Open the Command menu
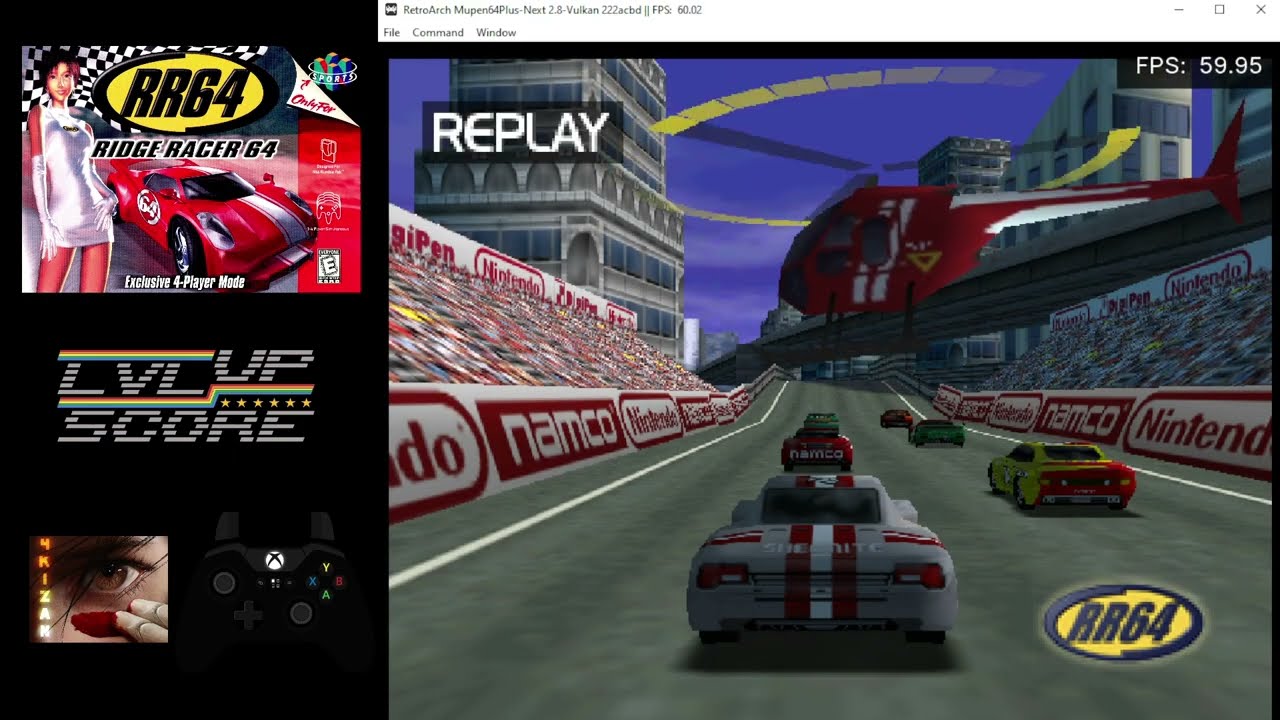 click(x=438, y=33)
